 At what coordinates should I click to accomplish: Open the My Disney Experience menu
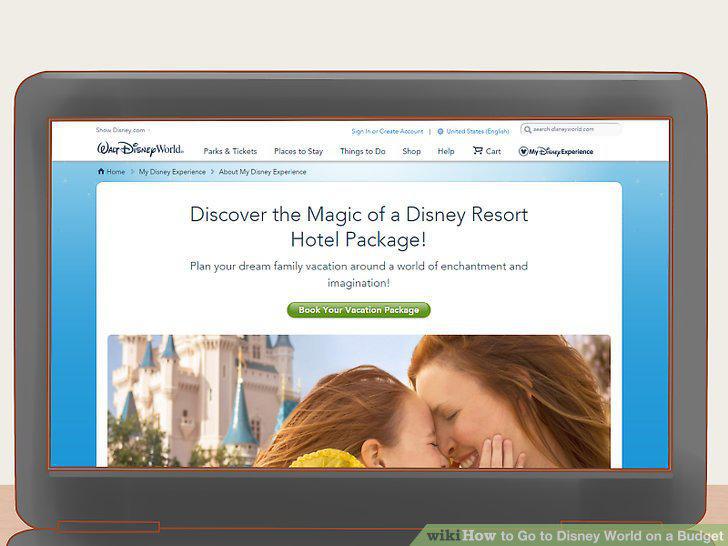coord(556,151)
